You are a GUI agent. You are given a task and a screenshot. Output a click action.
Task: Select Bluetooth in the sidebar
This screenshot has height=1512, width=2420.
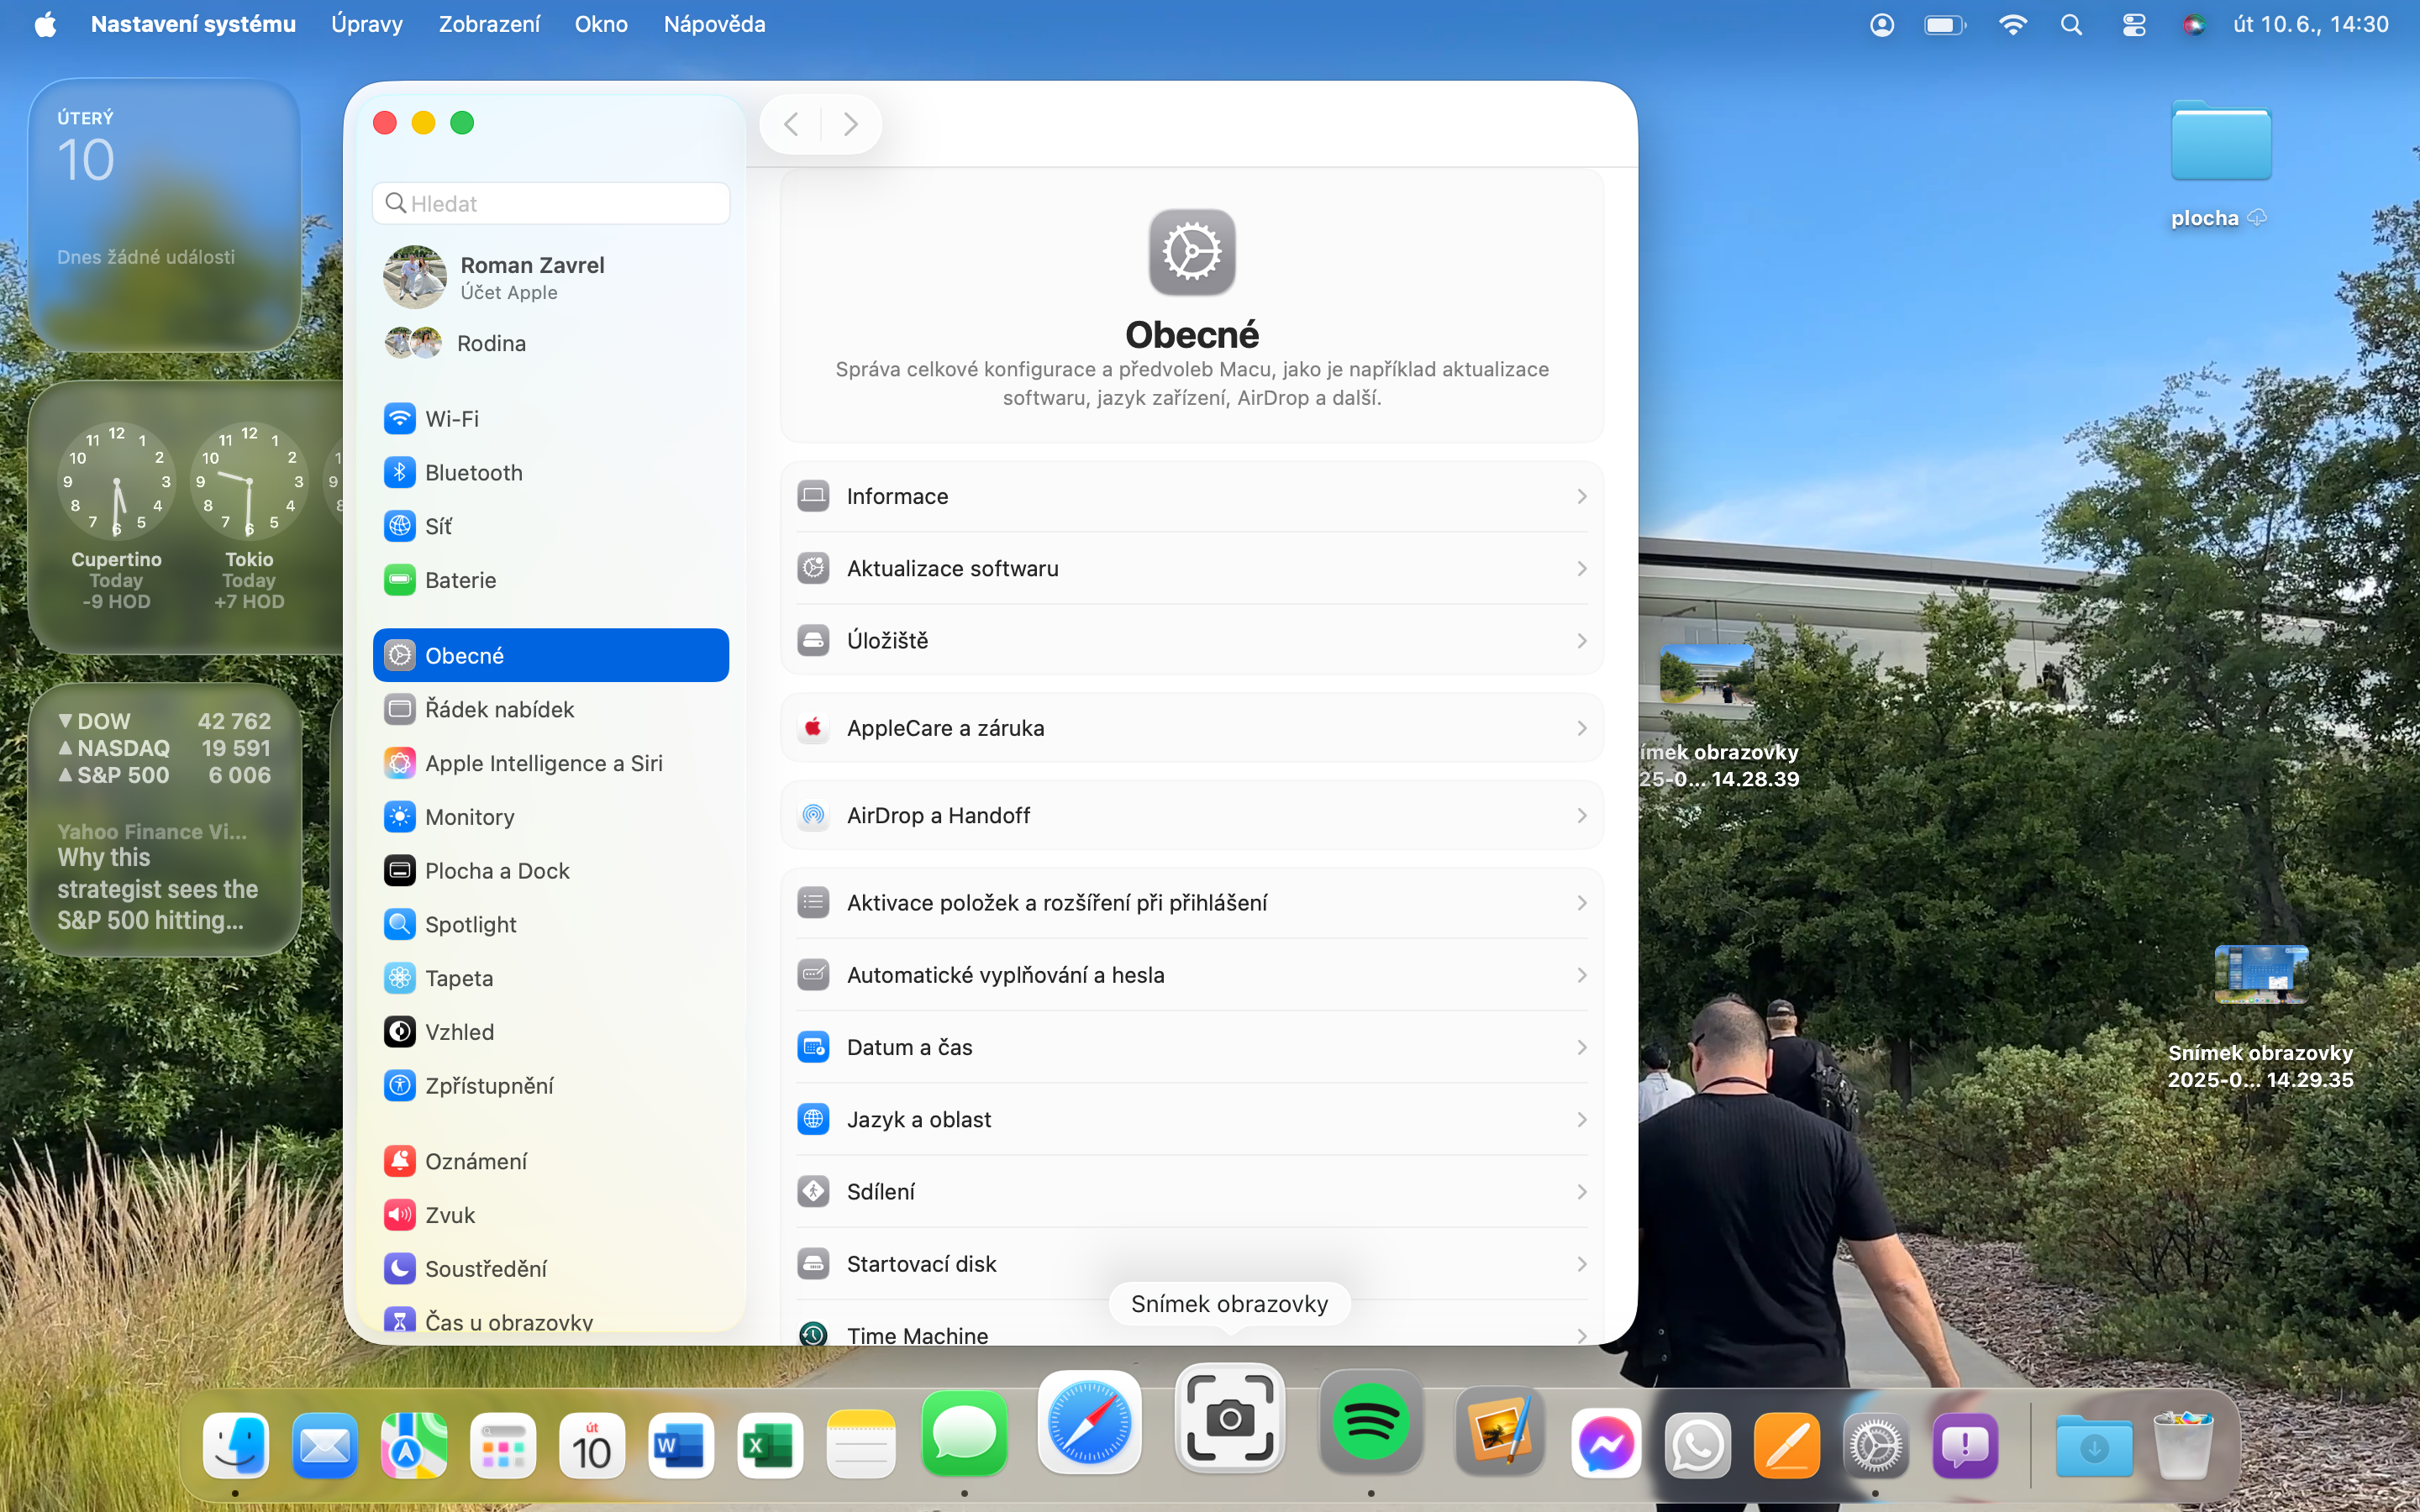tap(473, 472)
